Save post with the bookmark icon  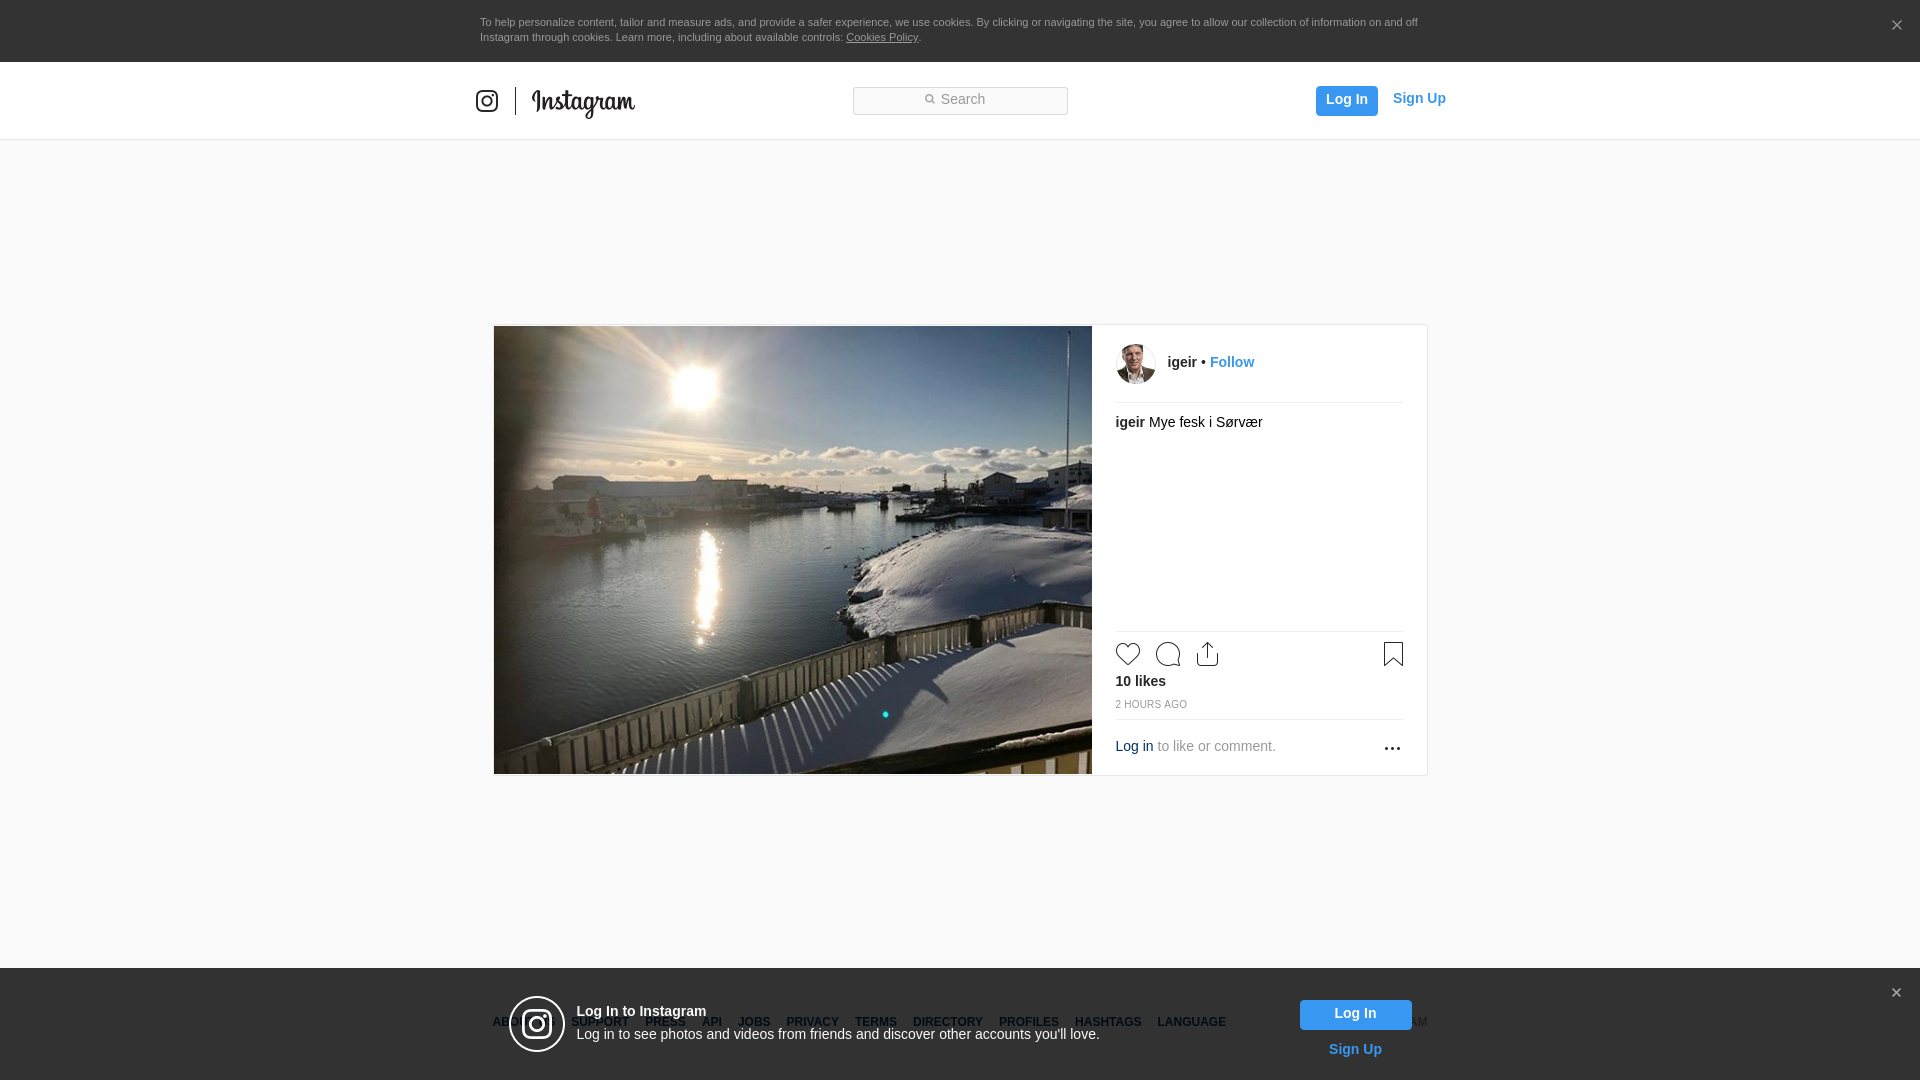pyautogui.click(x=1393, y=654)
